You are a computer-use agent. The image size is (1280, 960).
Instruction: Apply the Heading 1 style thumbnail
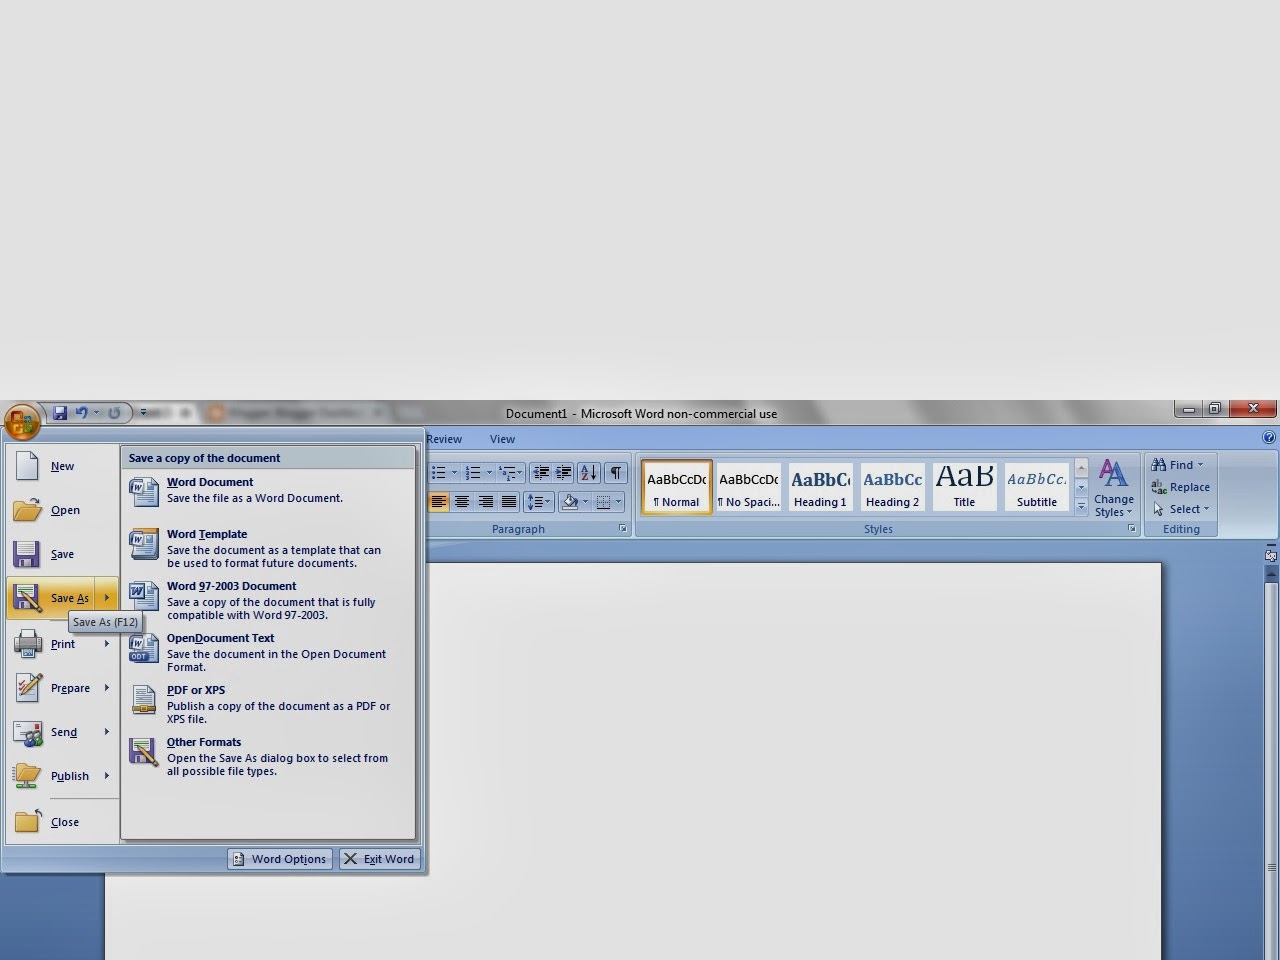point(820,486)
